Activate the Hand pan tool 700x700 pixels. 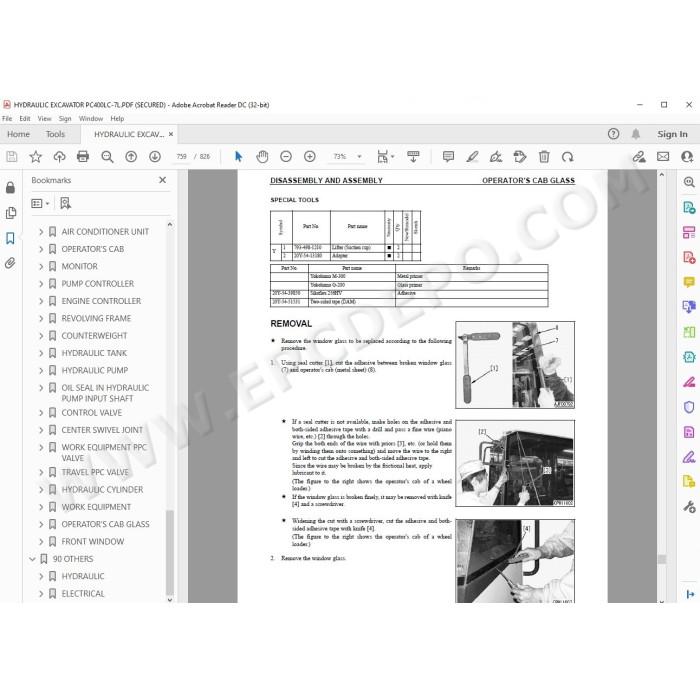pyautogui.click(x=262, y=157)
